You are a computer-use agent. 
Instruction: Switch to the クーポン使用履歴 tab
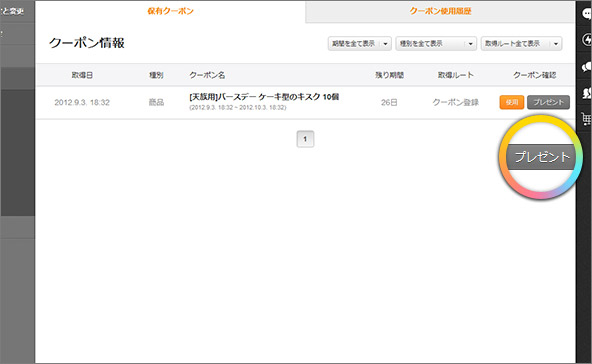pyautogui.click(x=440, y=11)
